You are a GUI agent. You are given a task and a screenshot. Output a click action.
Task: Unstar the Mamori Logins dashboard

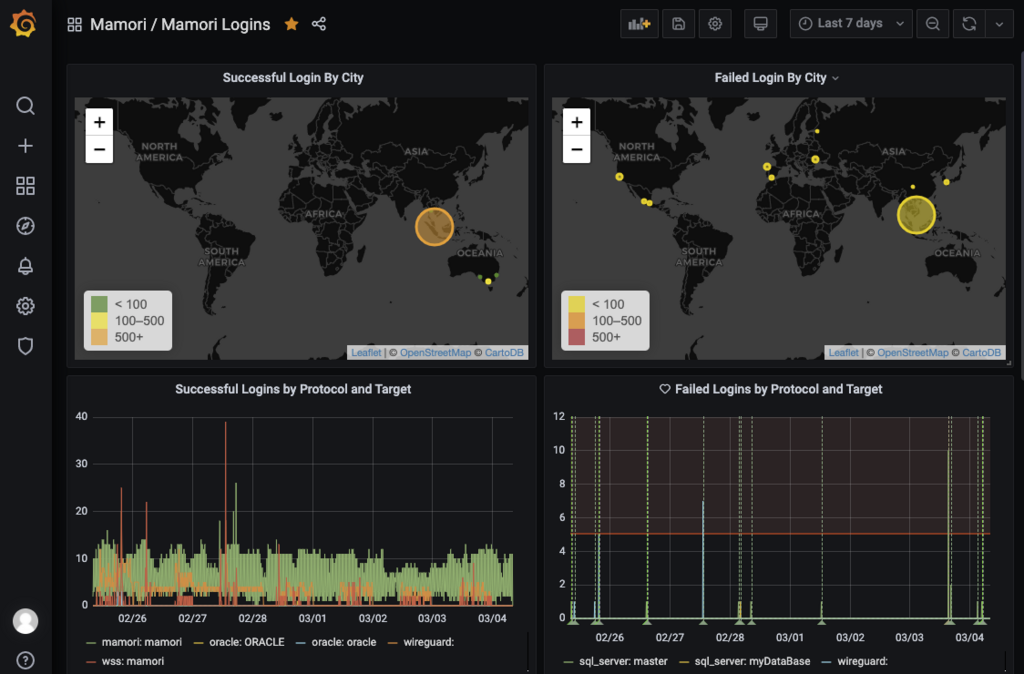point(292,24)
